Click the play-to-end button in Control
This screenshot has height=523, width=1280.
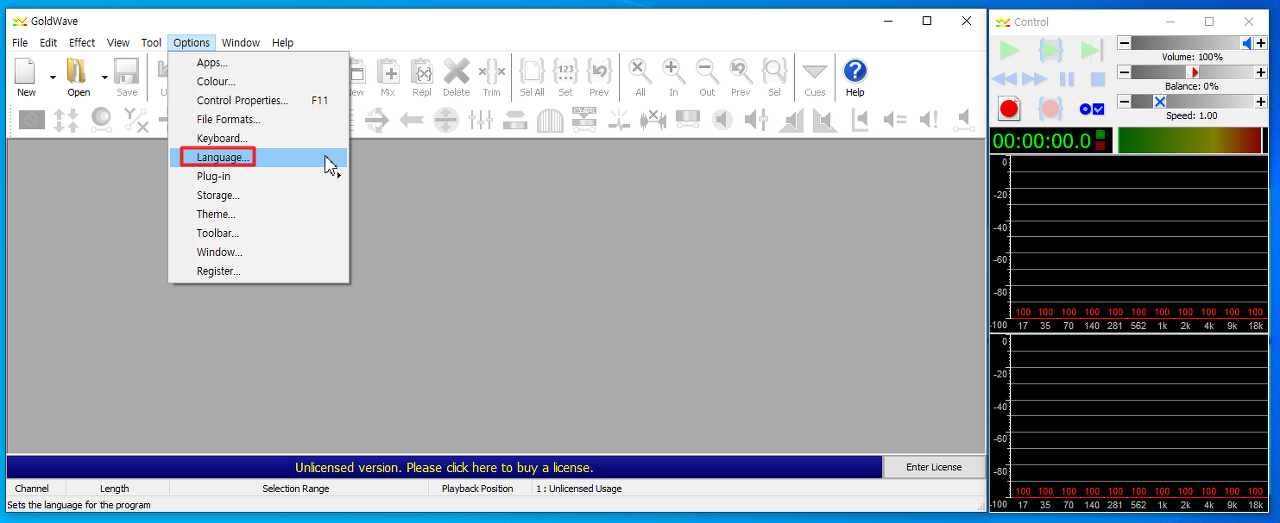coord(1091,50)
